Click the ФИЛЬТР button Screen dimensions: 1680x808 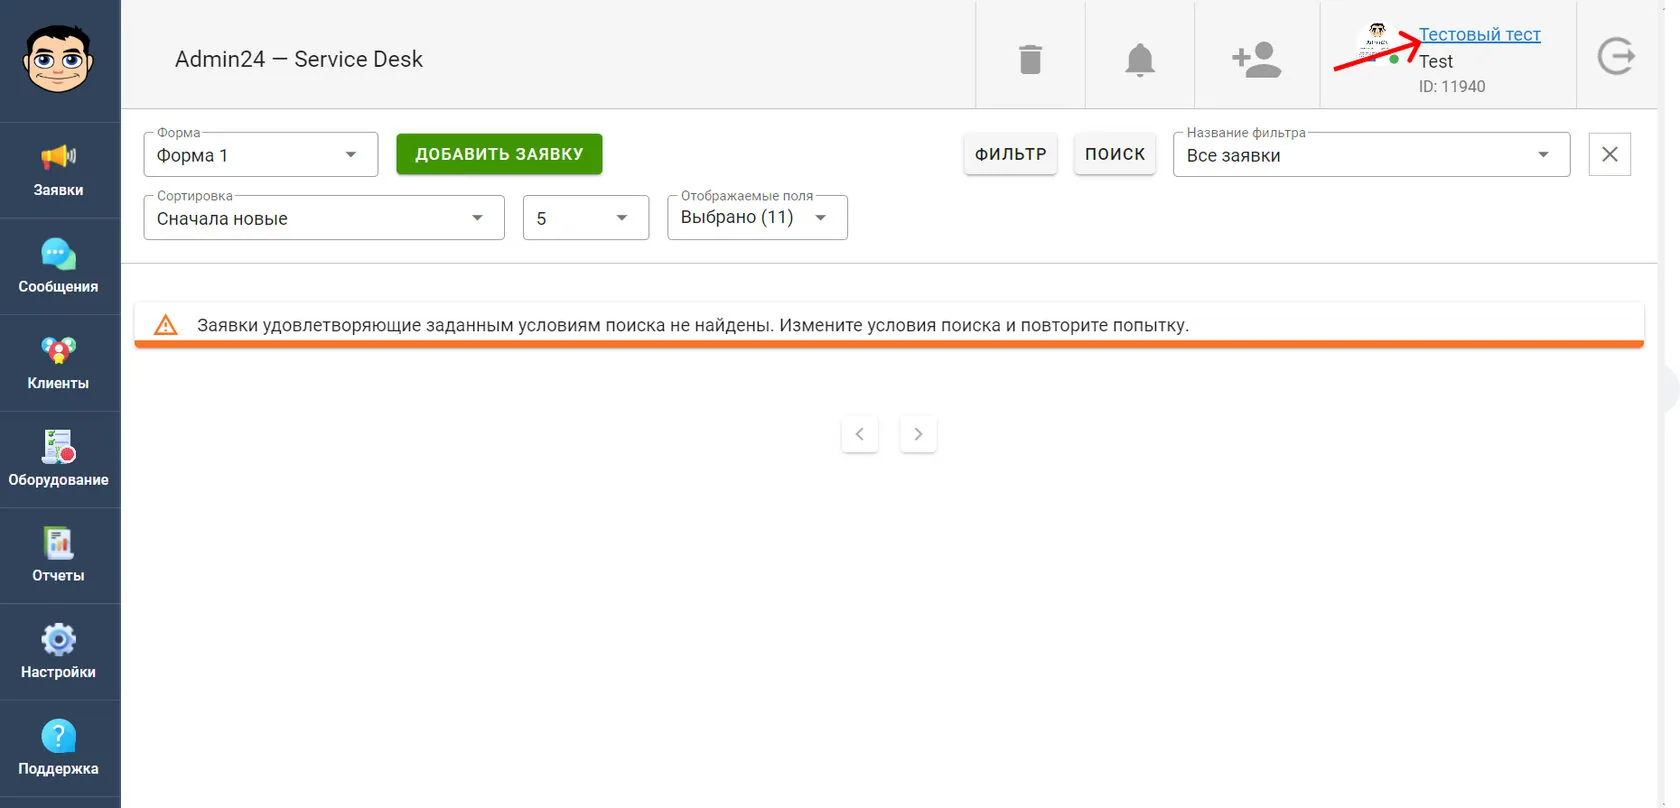coord(1011,154)
